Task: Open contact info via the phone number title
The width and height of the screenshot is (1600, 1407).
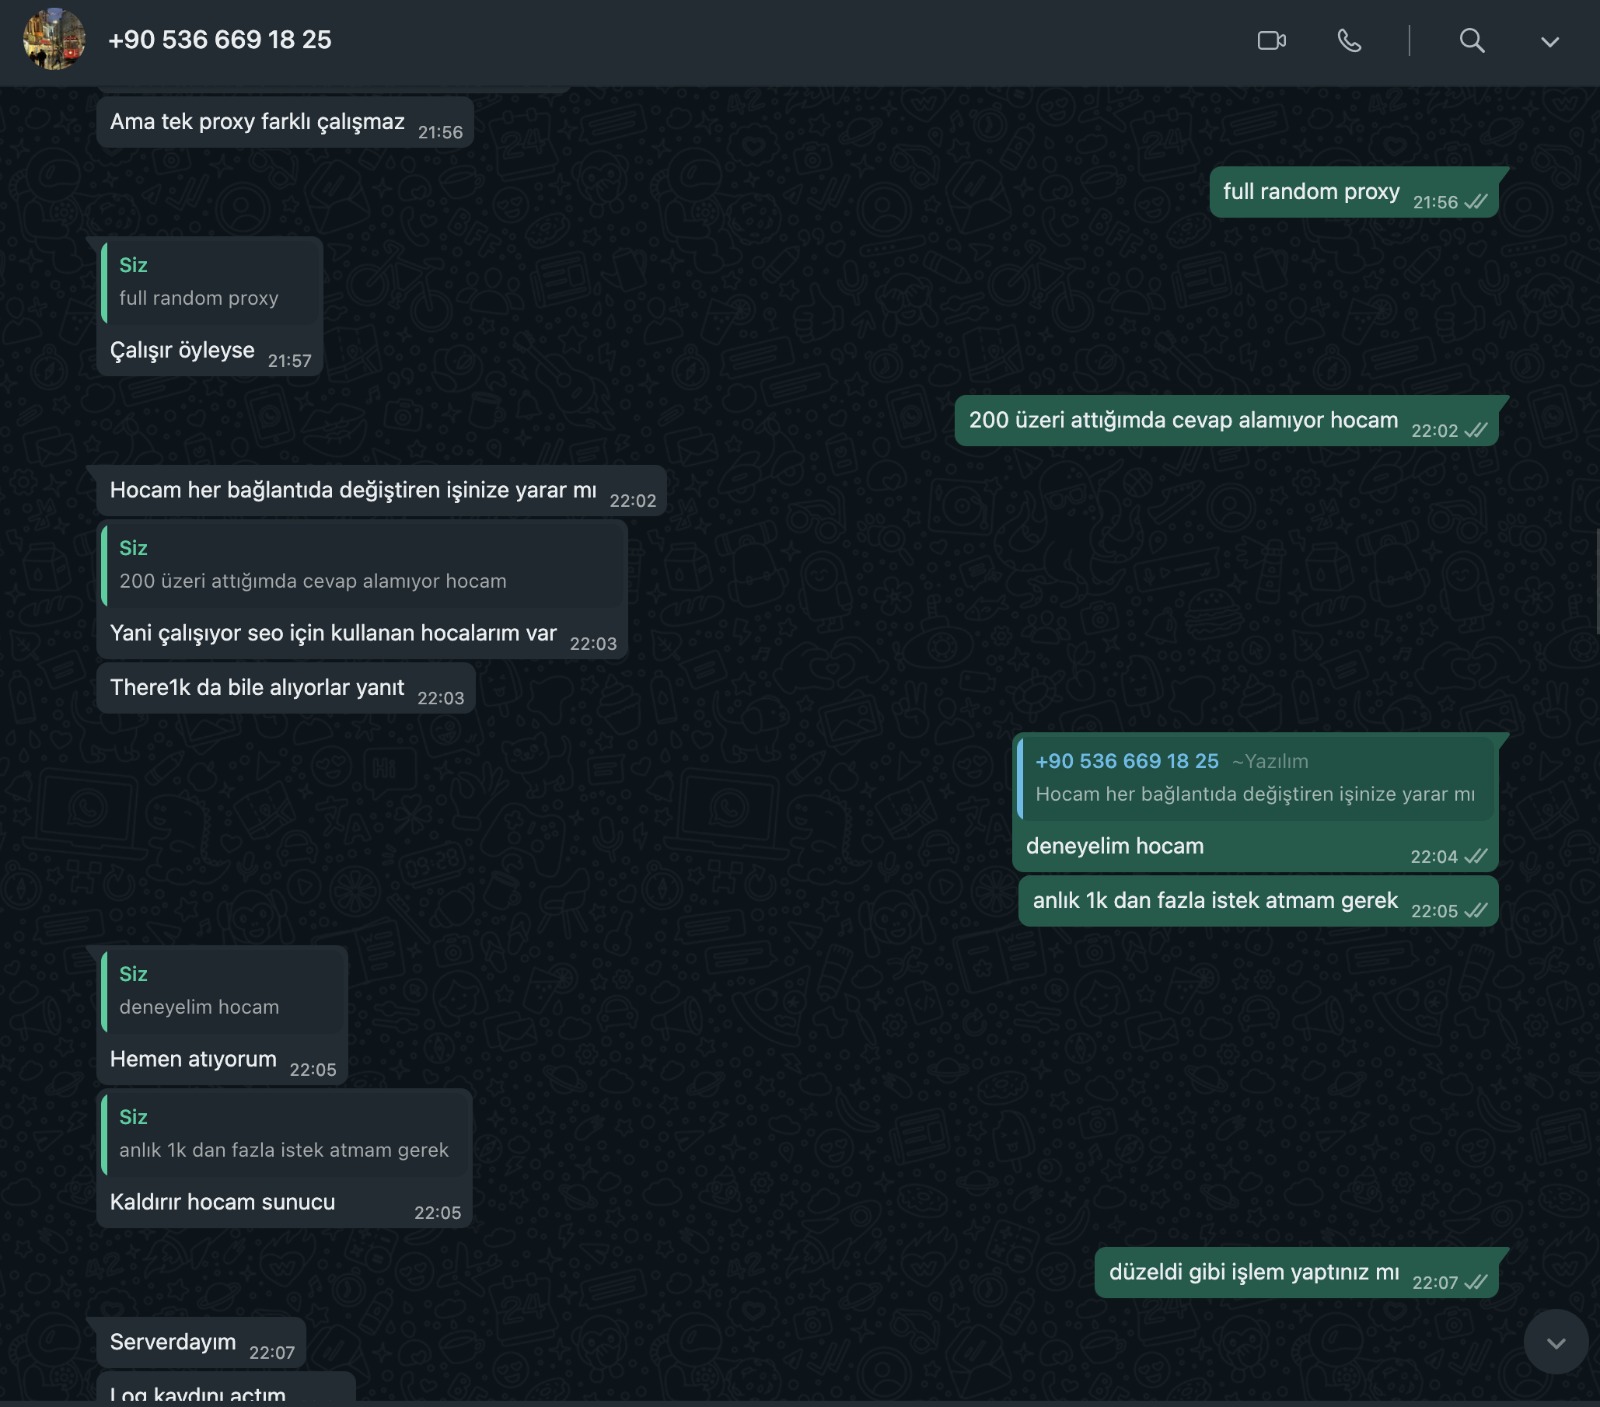Action: (x=220, y=40)
